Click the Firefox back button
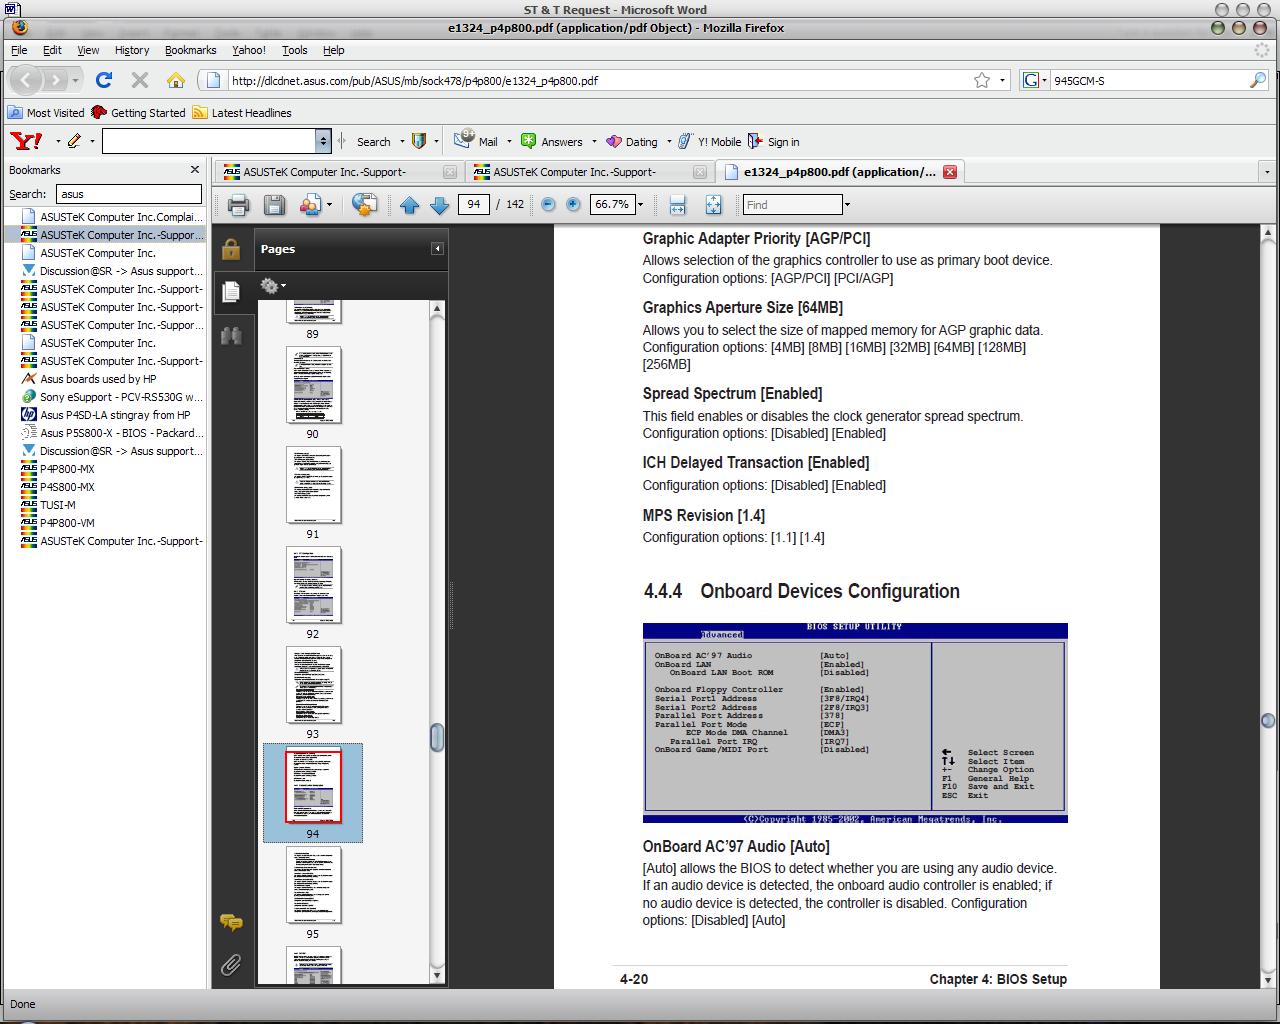 27,80
